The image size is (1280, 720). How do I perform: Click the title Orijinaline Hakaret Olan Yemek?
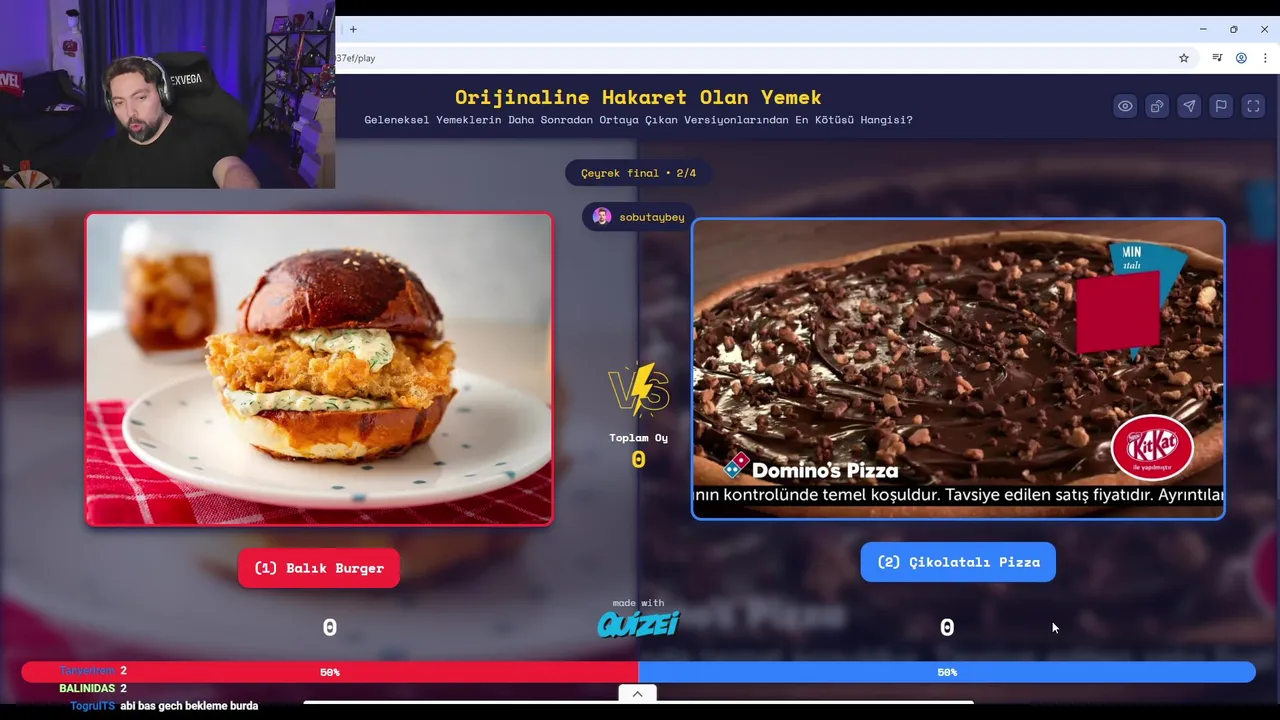(638, 97)
